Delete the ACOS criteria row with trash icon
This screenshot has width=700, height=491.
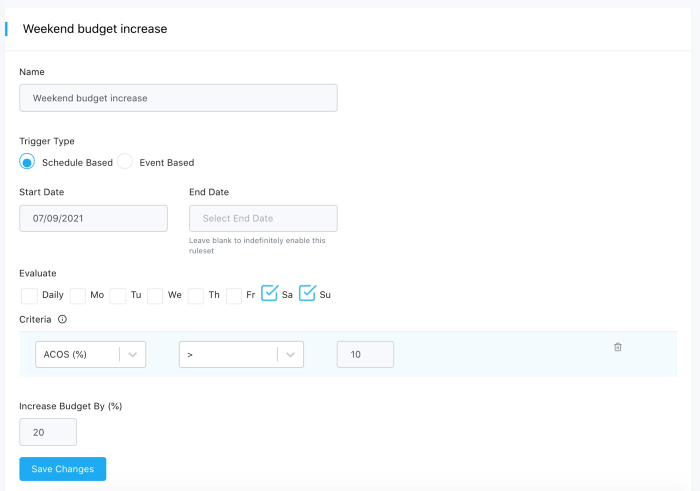point(617,347)
